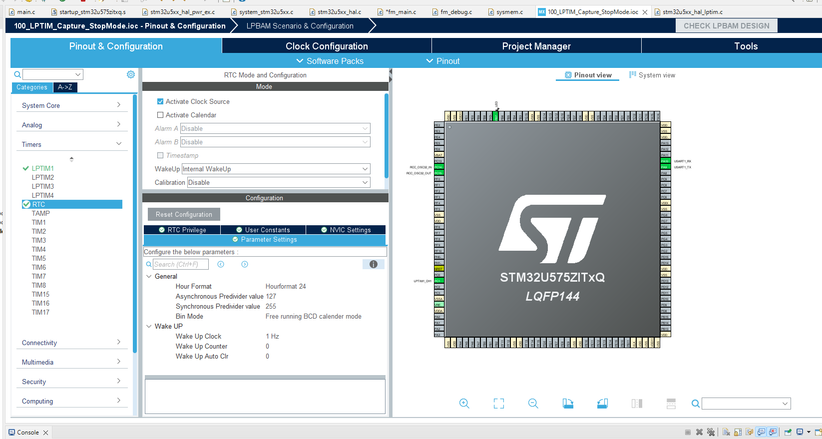Rotate the chip counter-clockwise icon
822x439 pixels.
(602, 403)
